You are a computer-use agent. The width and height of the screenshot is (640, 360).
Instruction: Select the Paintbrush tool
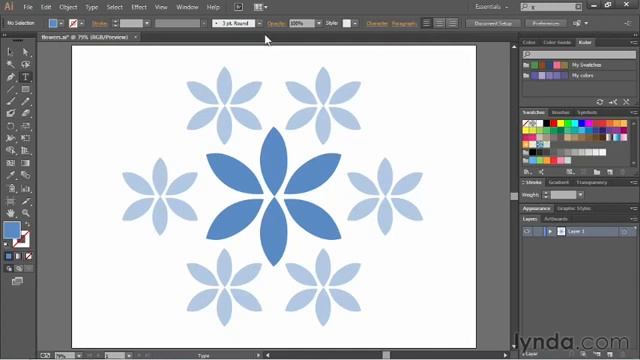10,101
